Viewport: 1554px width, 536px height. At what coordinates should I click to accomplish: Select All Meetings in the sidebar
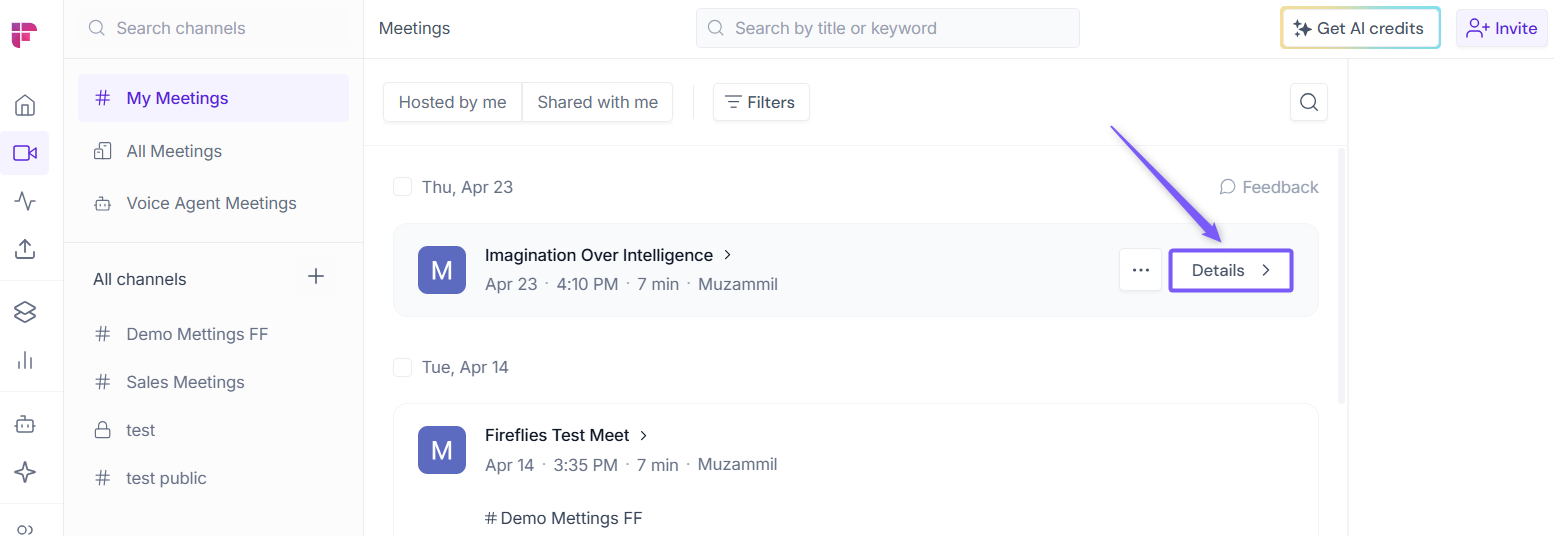pos(174,151)
